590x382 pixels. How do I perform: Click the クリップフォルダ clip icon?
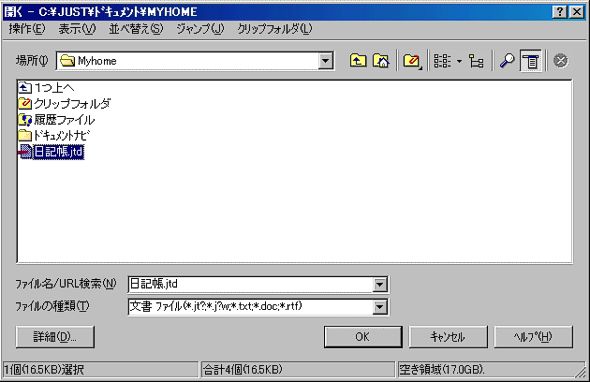point(25,103)
